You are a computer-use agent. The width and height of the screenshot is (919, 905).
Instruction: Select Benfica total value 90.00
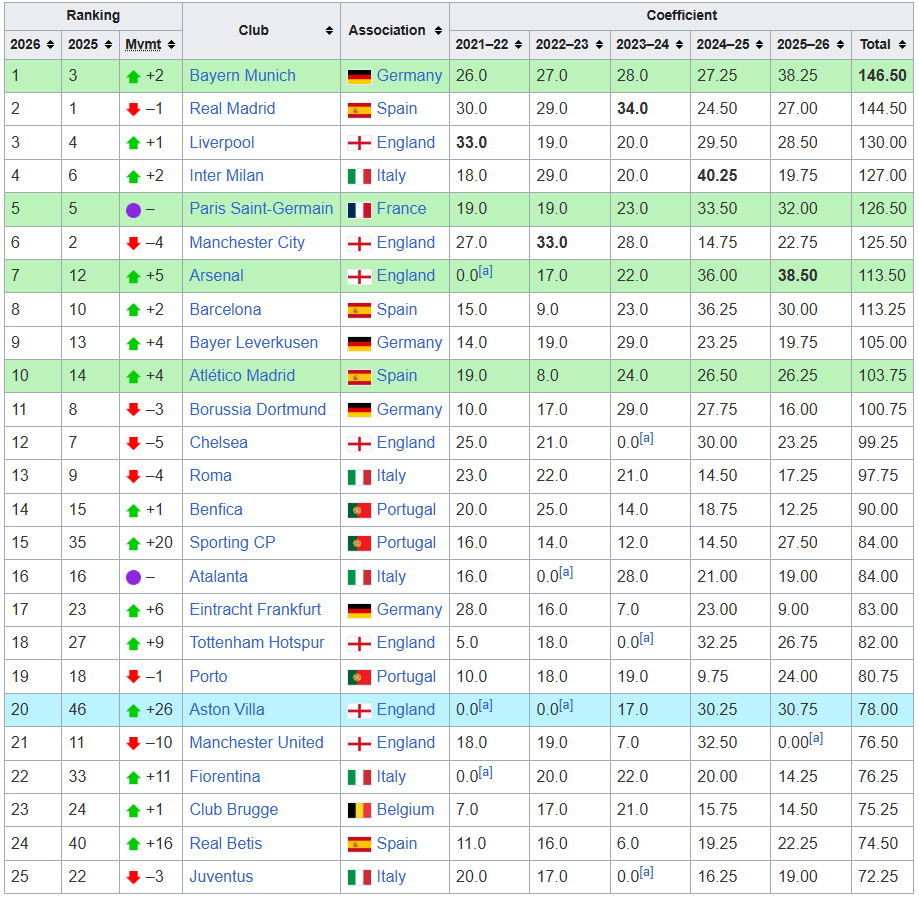[x=878, y=509]
